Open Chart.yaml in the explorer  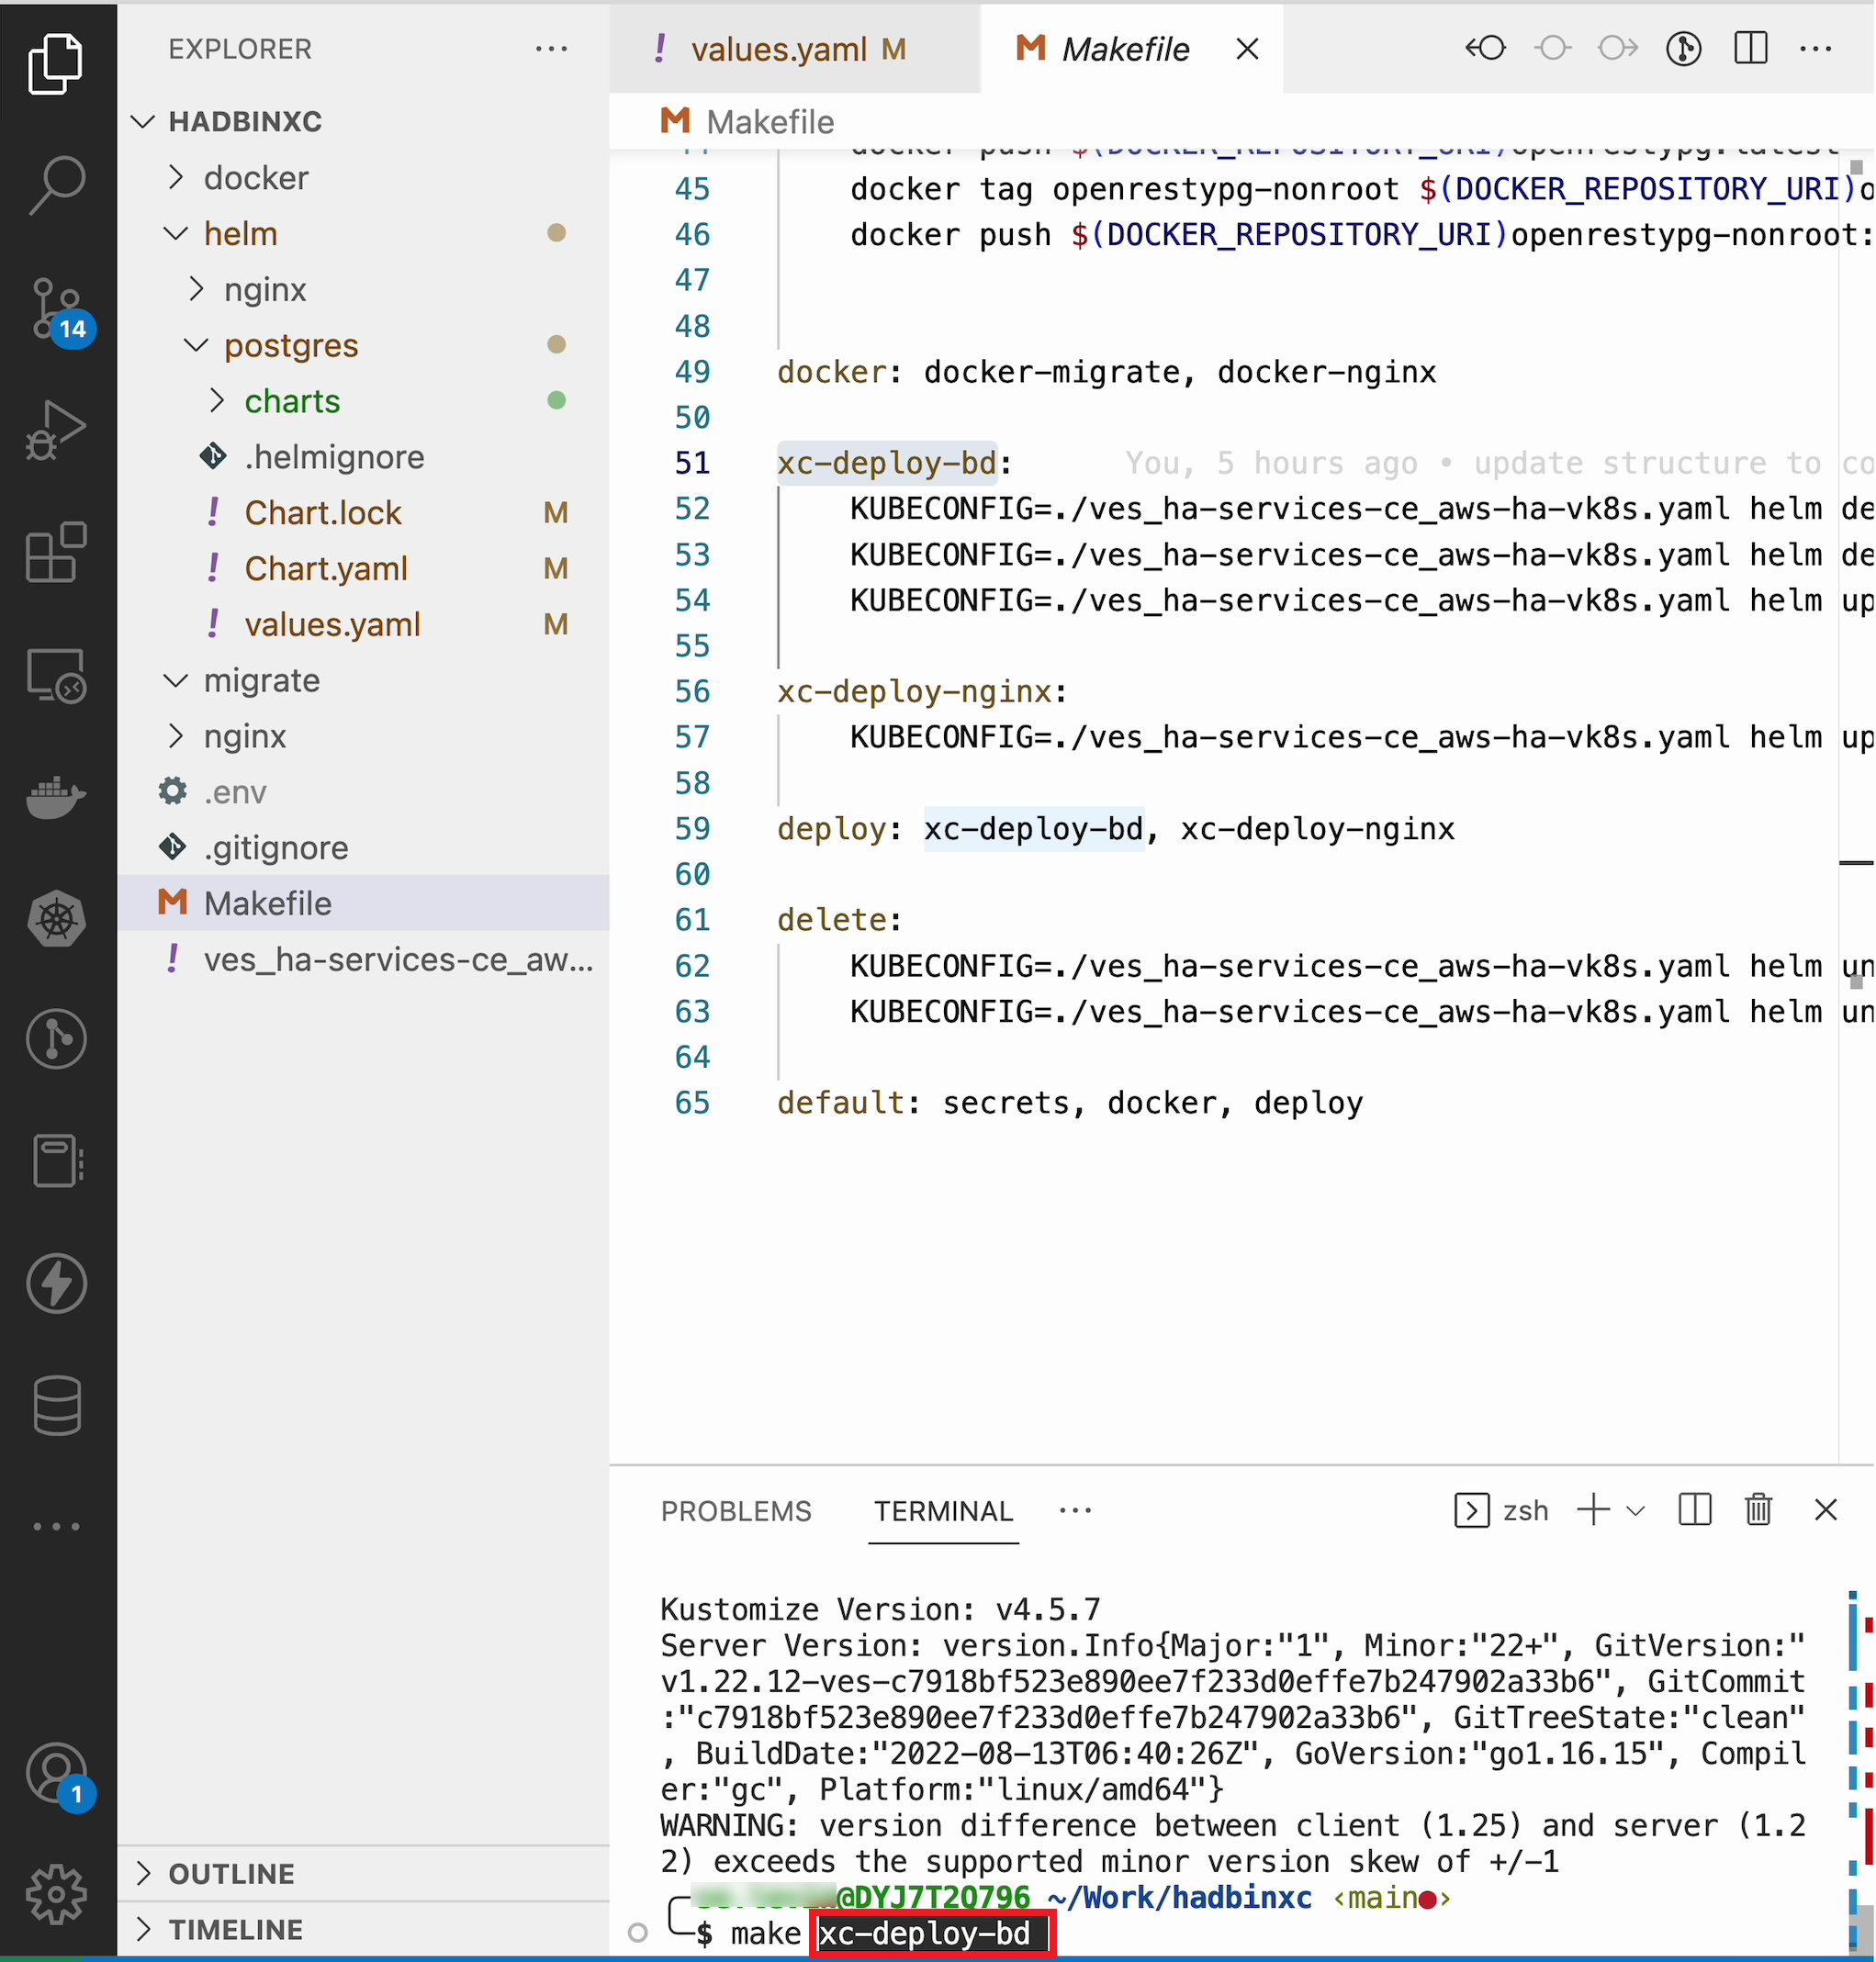pyautogui.click(x=326, y=568)
